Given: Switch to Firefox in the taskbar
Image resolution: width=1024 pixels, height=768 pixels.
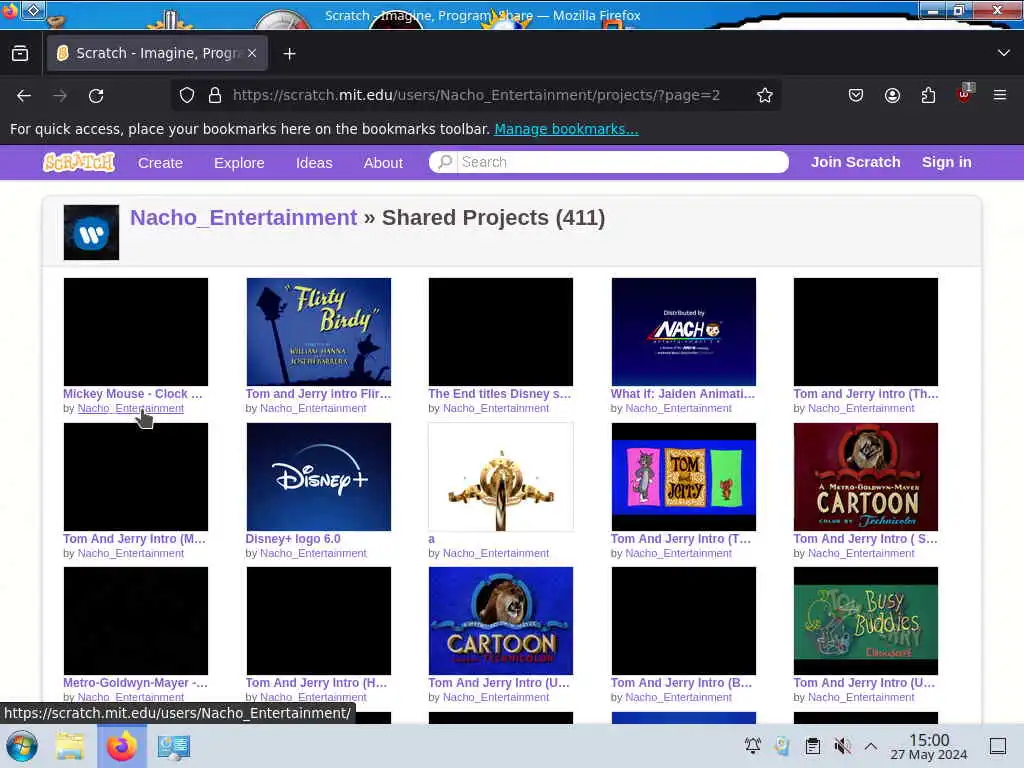Looking at the screenshot, I should (x=121, y=746).
